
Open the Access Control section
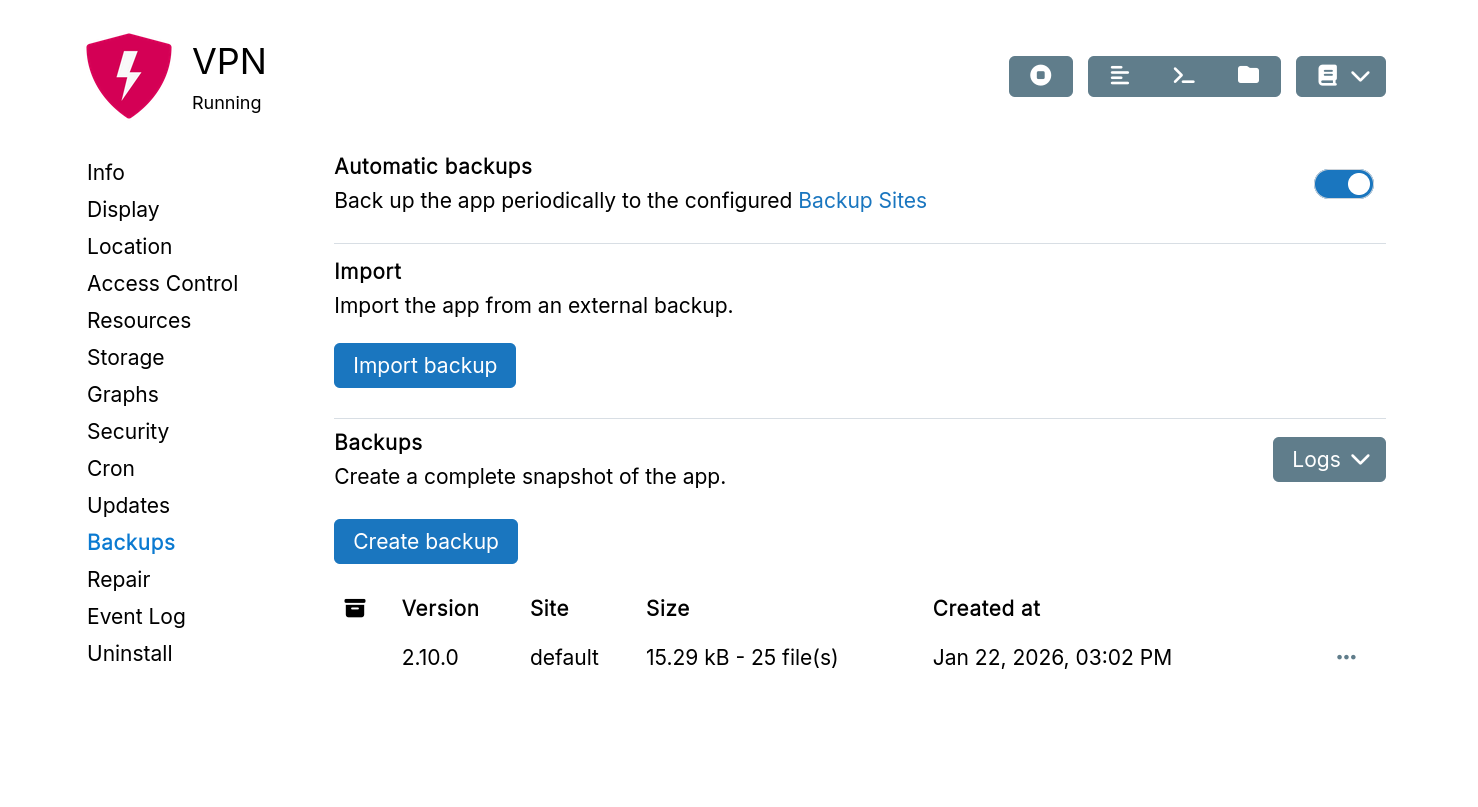[x=162, y=283]
